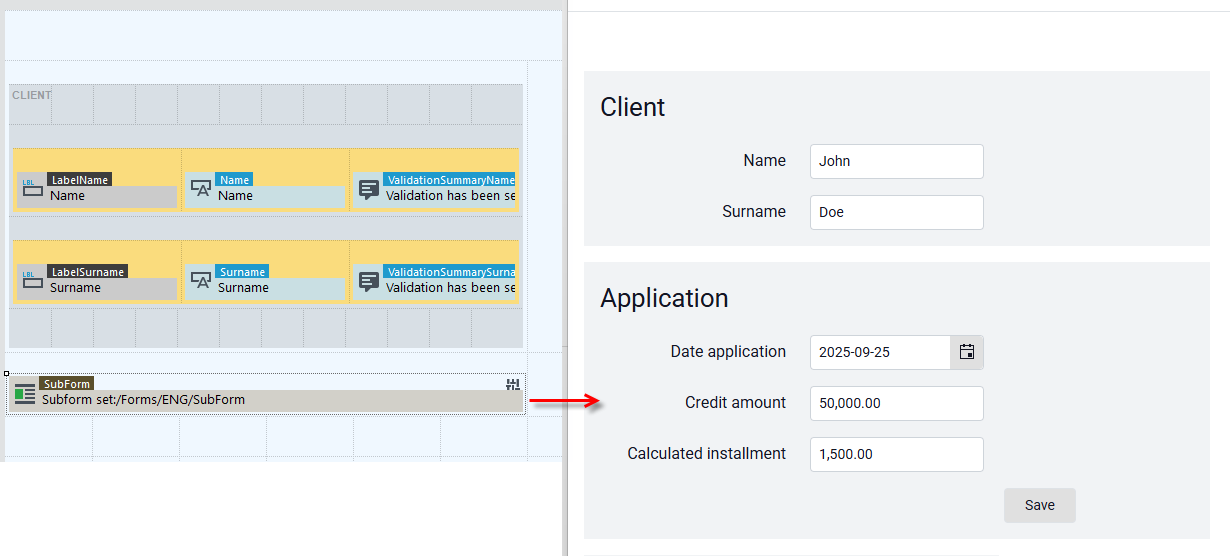This screenshot has width=1231, height=556.
Task: Click the Calculated installment label
Action: coord(706,454)
